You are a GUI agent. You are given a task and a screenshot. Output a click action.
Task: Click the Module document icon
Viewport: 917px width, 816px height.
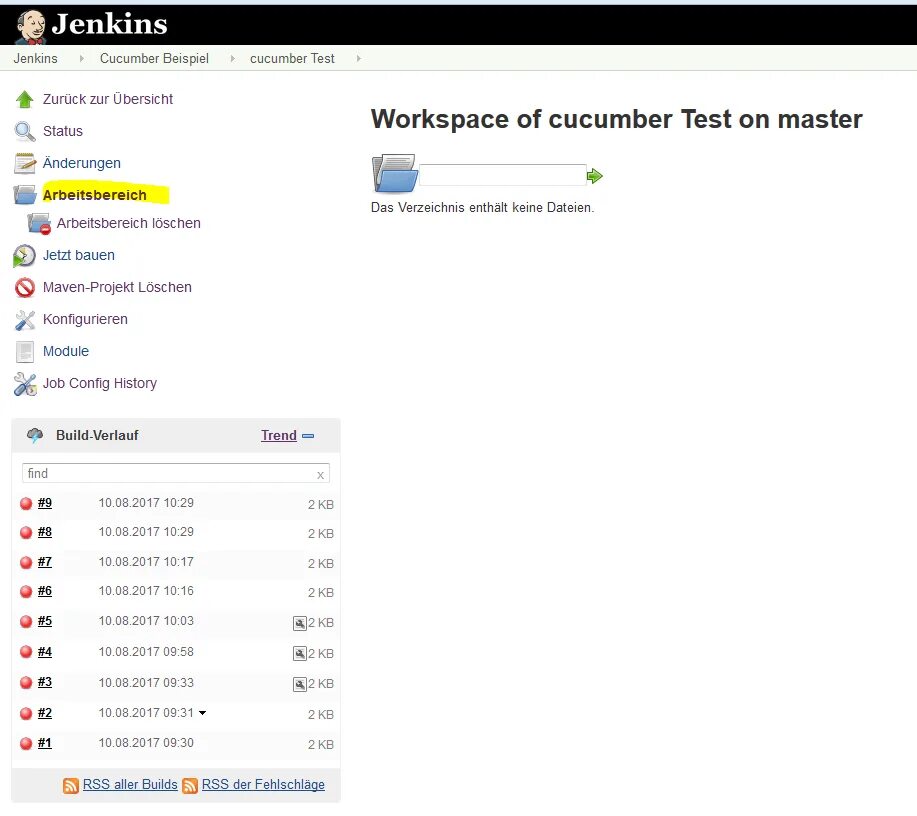coord(25,352)
